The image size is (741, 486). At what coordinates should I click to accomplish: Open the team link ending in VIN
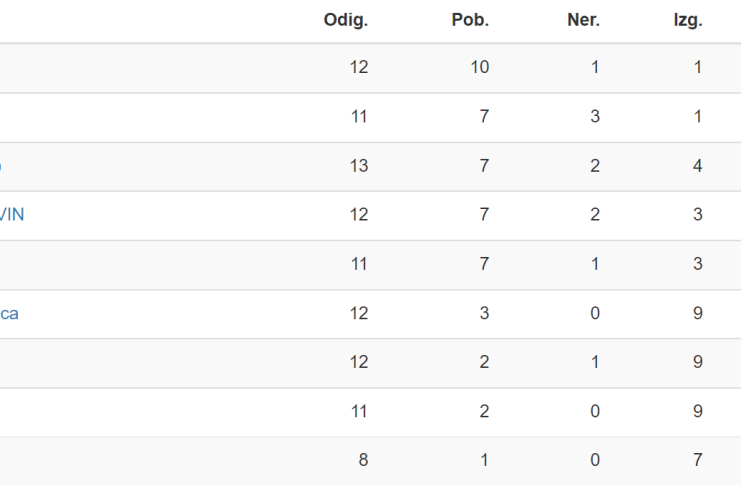point(11,215)
